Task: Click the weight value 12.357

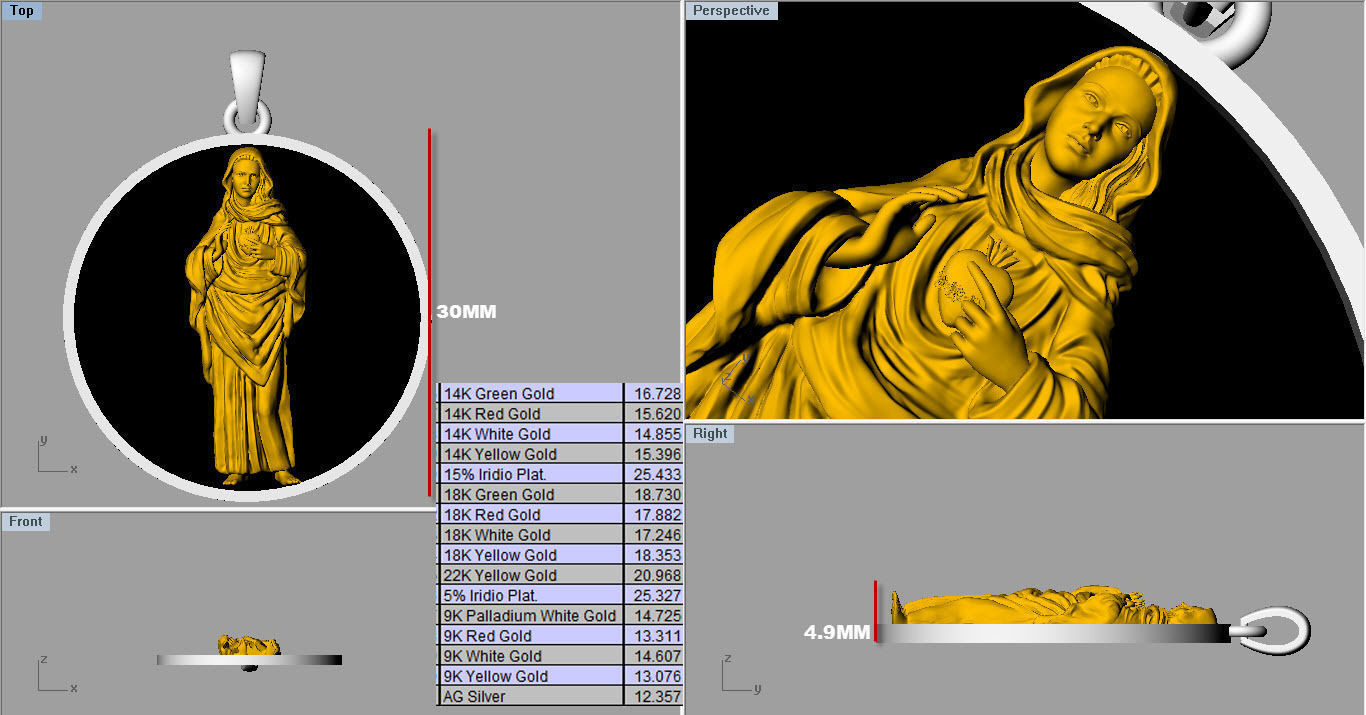Action: pyautogui.click(x=657, y=696)
